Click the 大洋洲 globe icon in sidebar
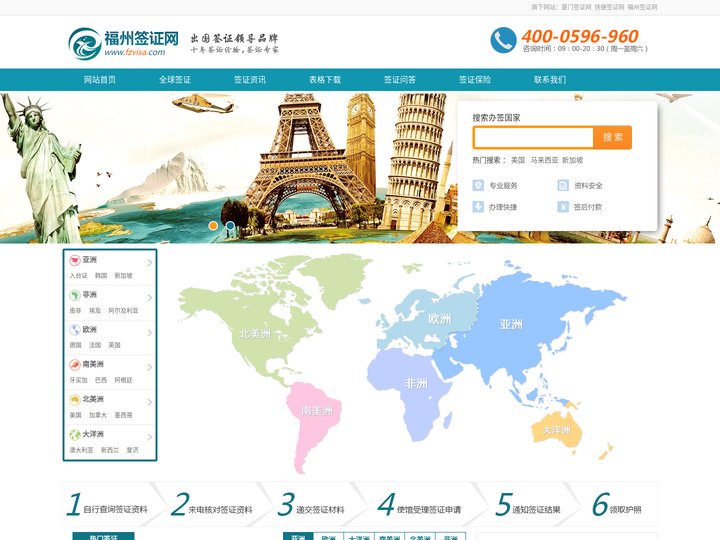720x540 pixels. (75, 434)
